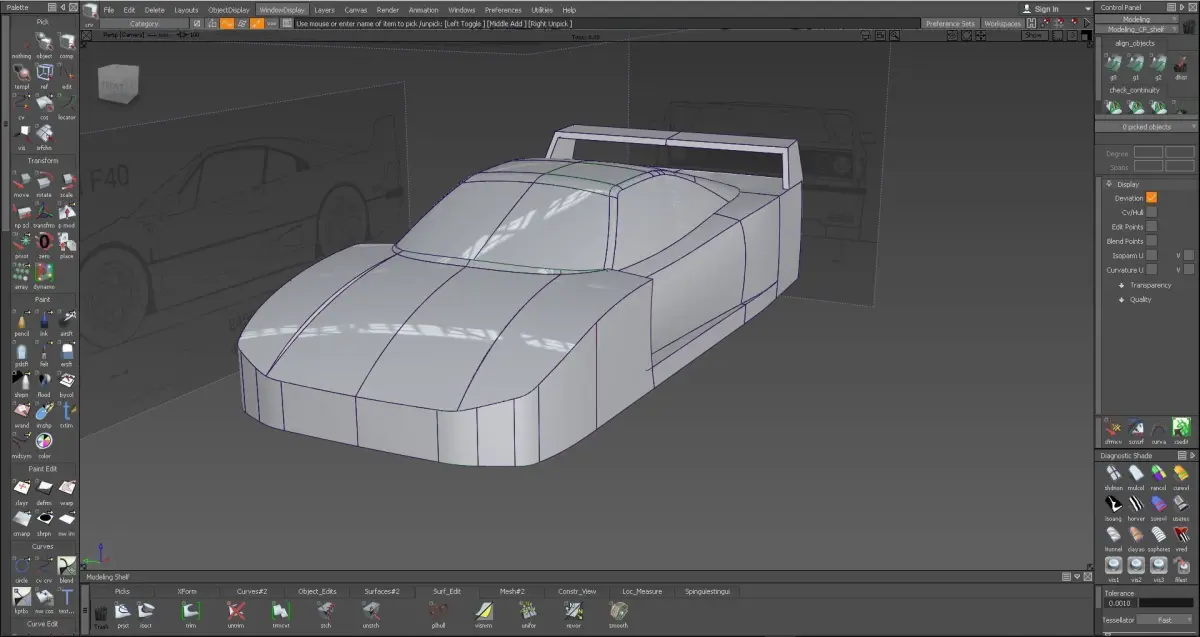Viewport: 1200px width, 637px height.
Task: Select the zero transform tool
Action: click(x=44, y=244)
